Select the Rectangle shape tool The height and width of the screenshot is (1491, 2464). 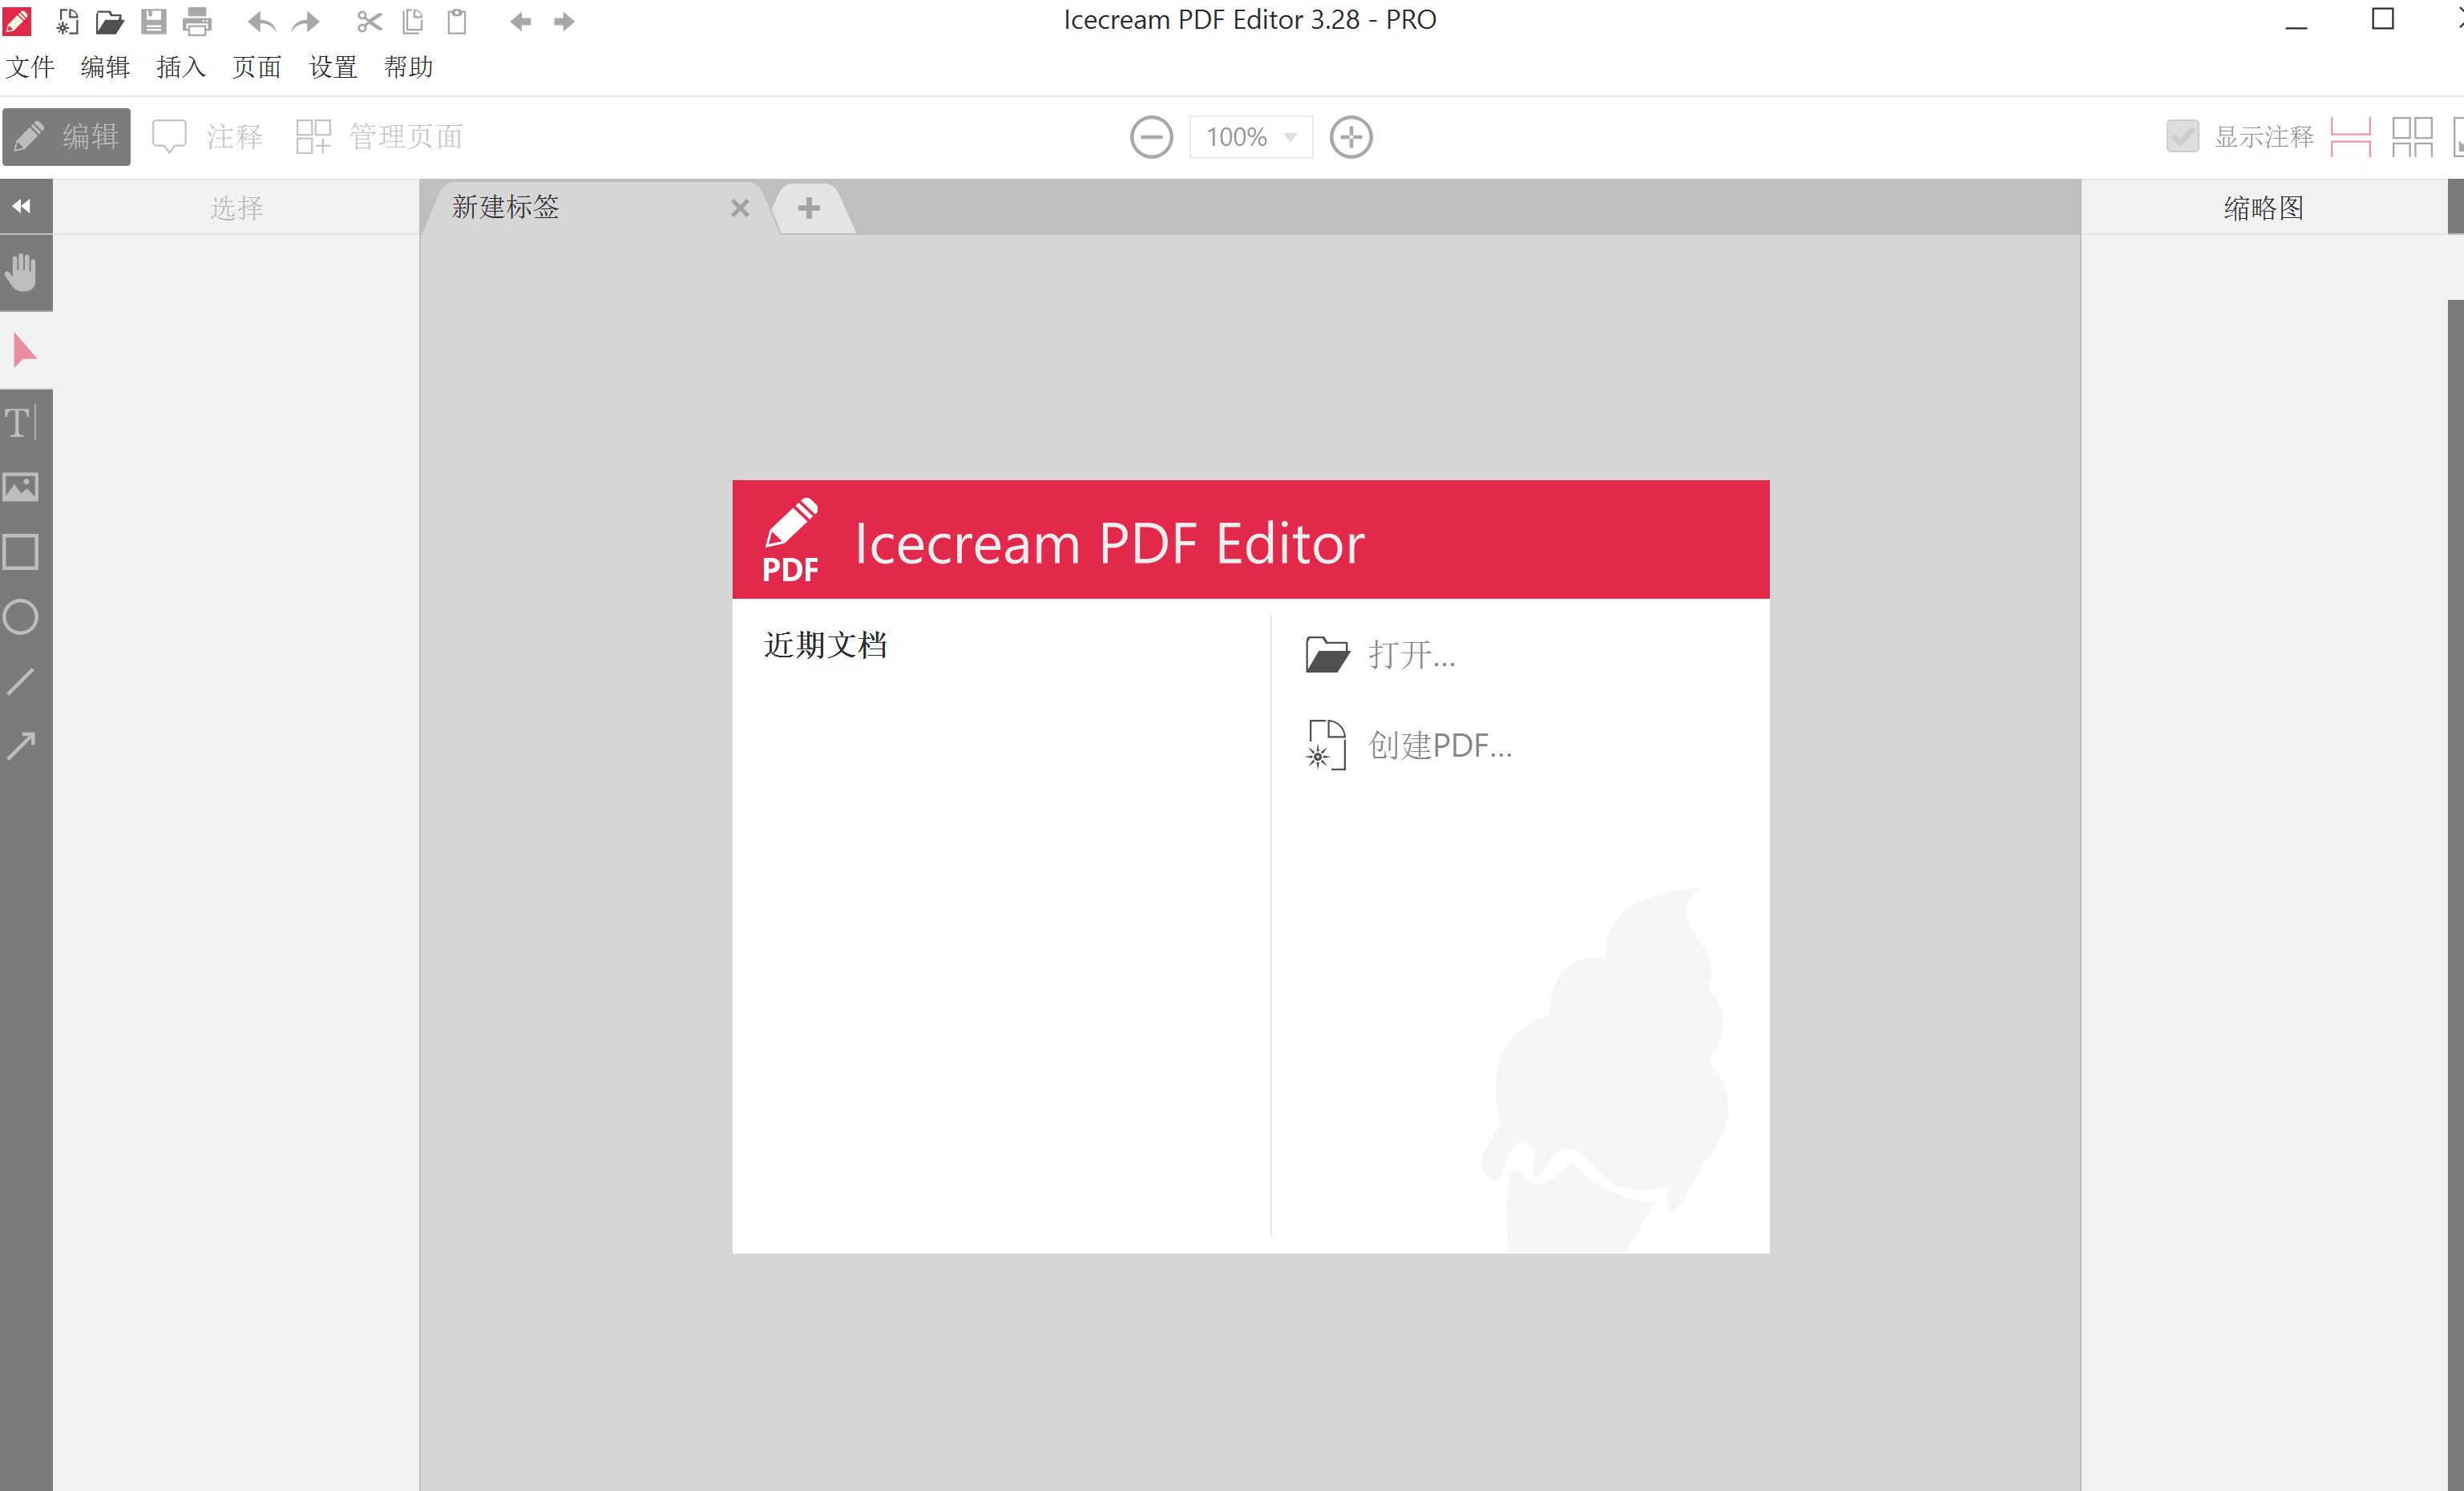pos(21,552)
